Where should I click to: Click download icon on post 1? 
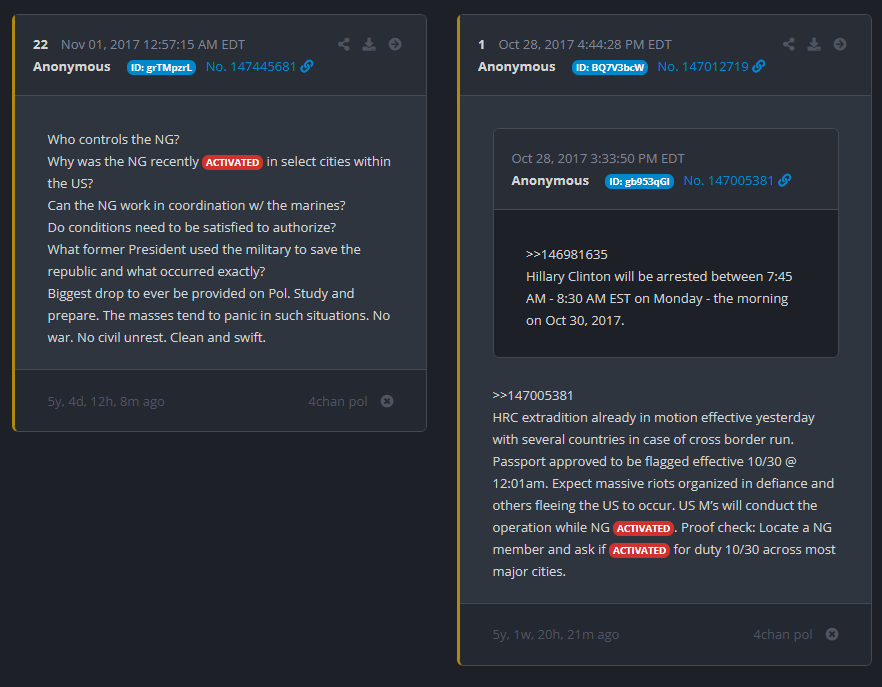click(814, 44)
